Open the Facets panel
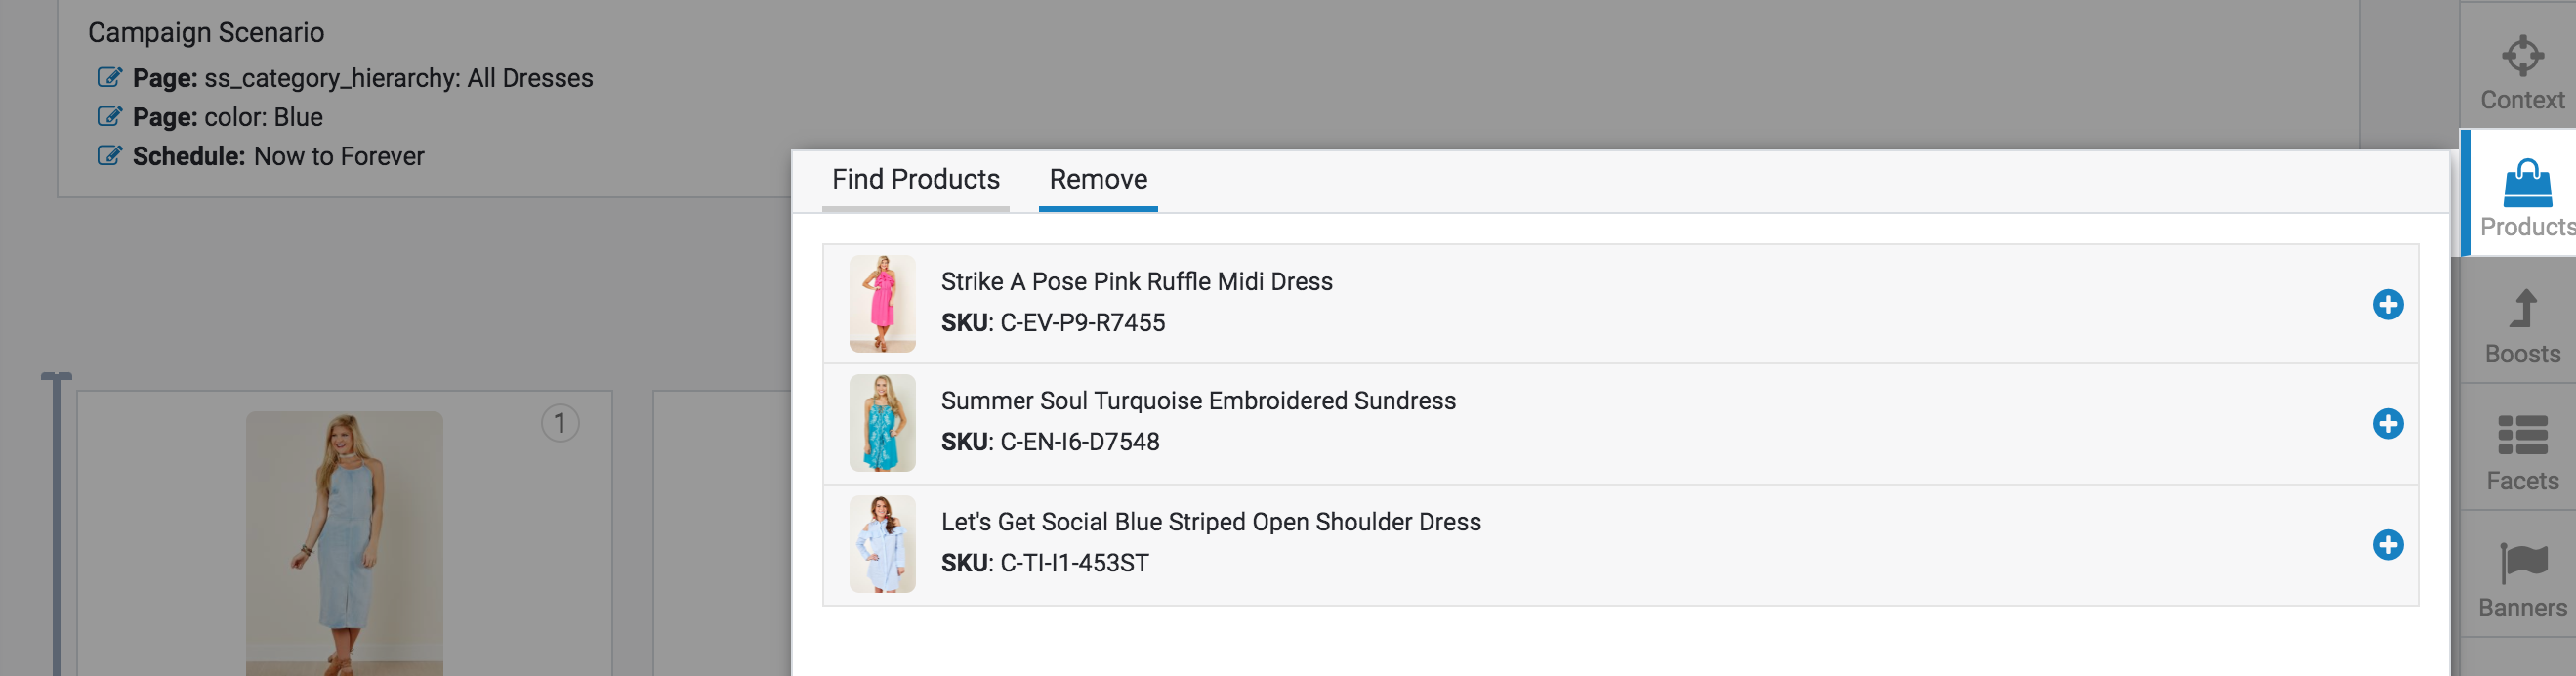 coord(2522,452)
